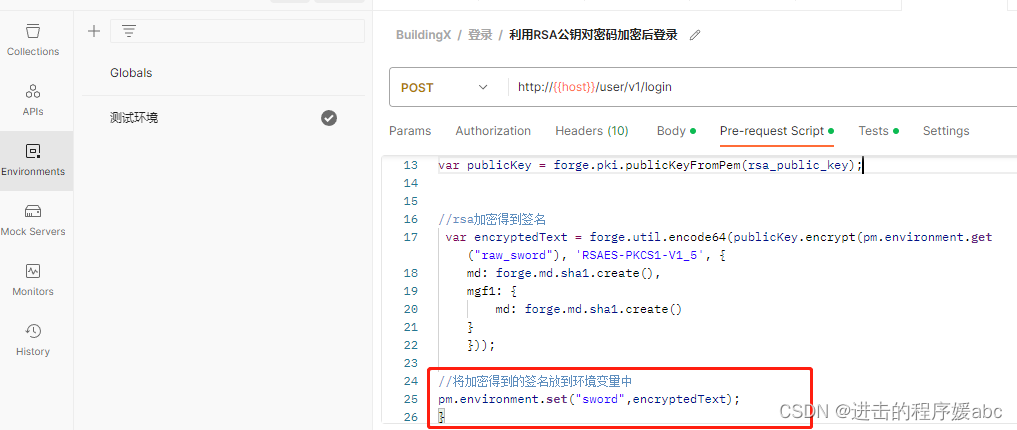1017x430 pixels.
Task: Click line 19 mgf1 code
Action: click(x=491, y=291)
